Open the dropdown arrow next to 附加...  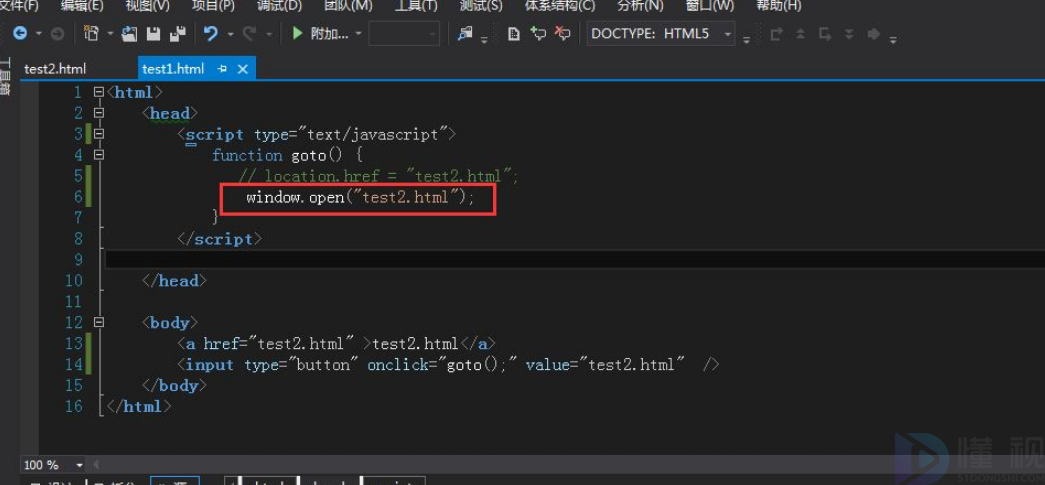(x=359, y=33)
